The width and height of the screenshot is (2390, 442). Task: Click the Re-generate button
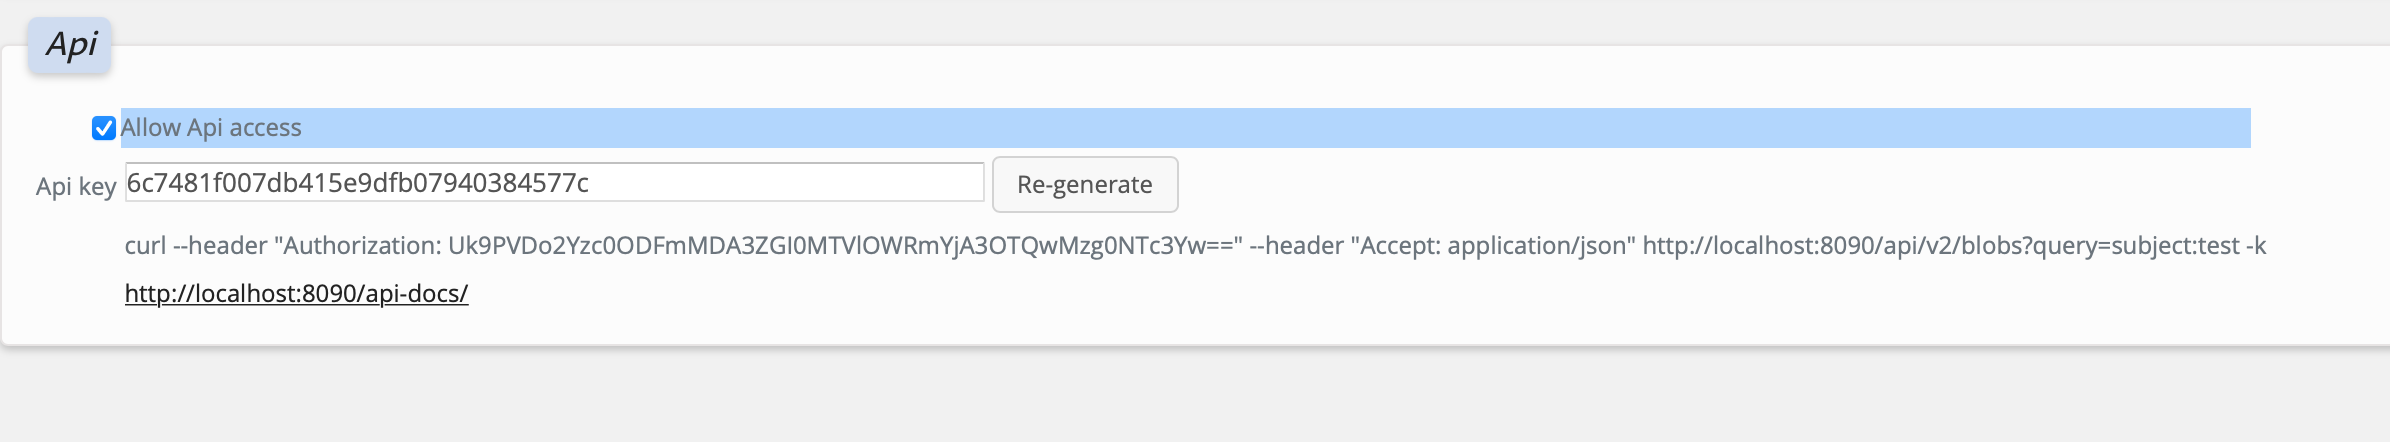coord(1085,184)
